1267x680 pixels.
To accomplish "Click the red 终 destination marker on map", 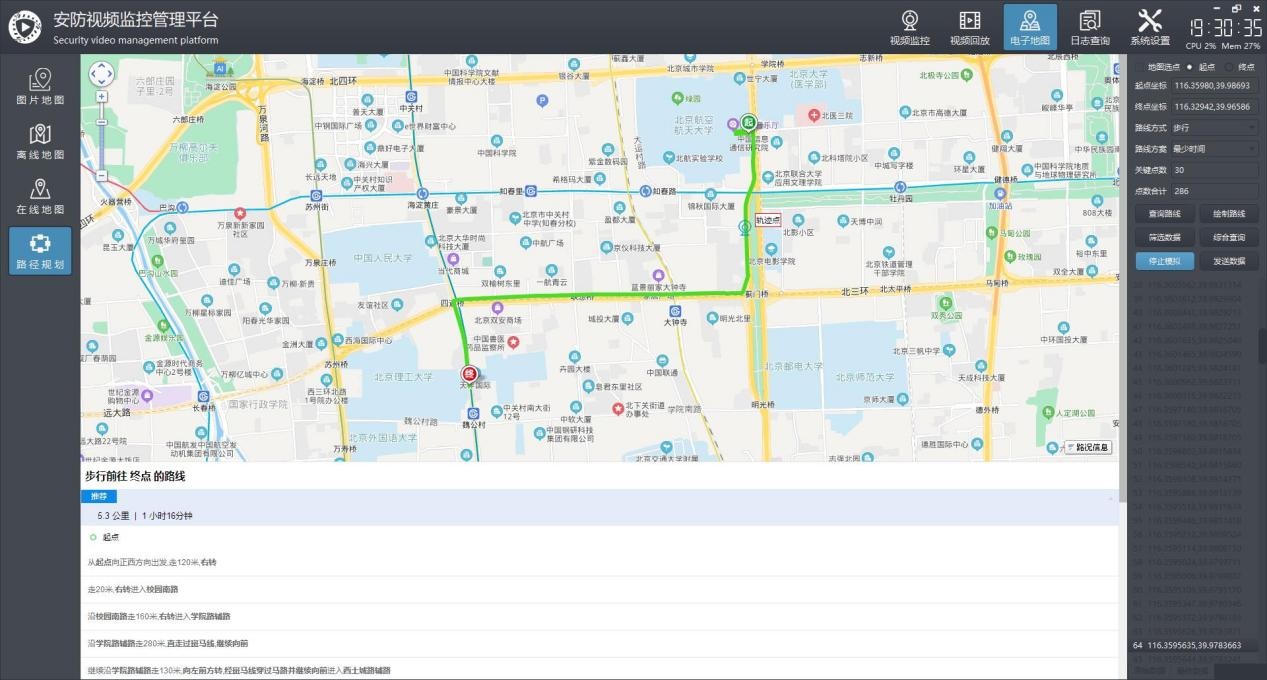I will (x=468, y=374).
